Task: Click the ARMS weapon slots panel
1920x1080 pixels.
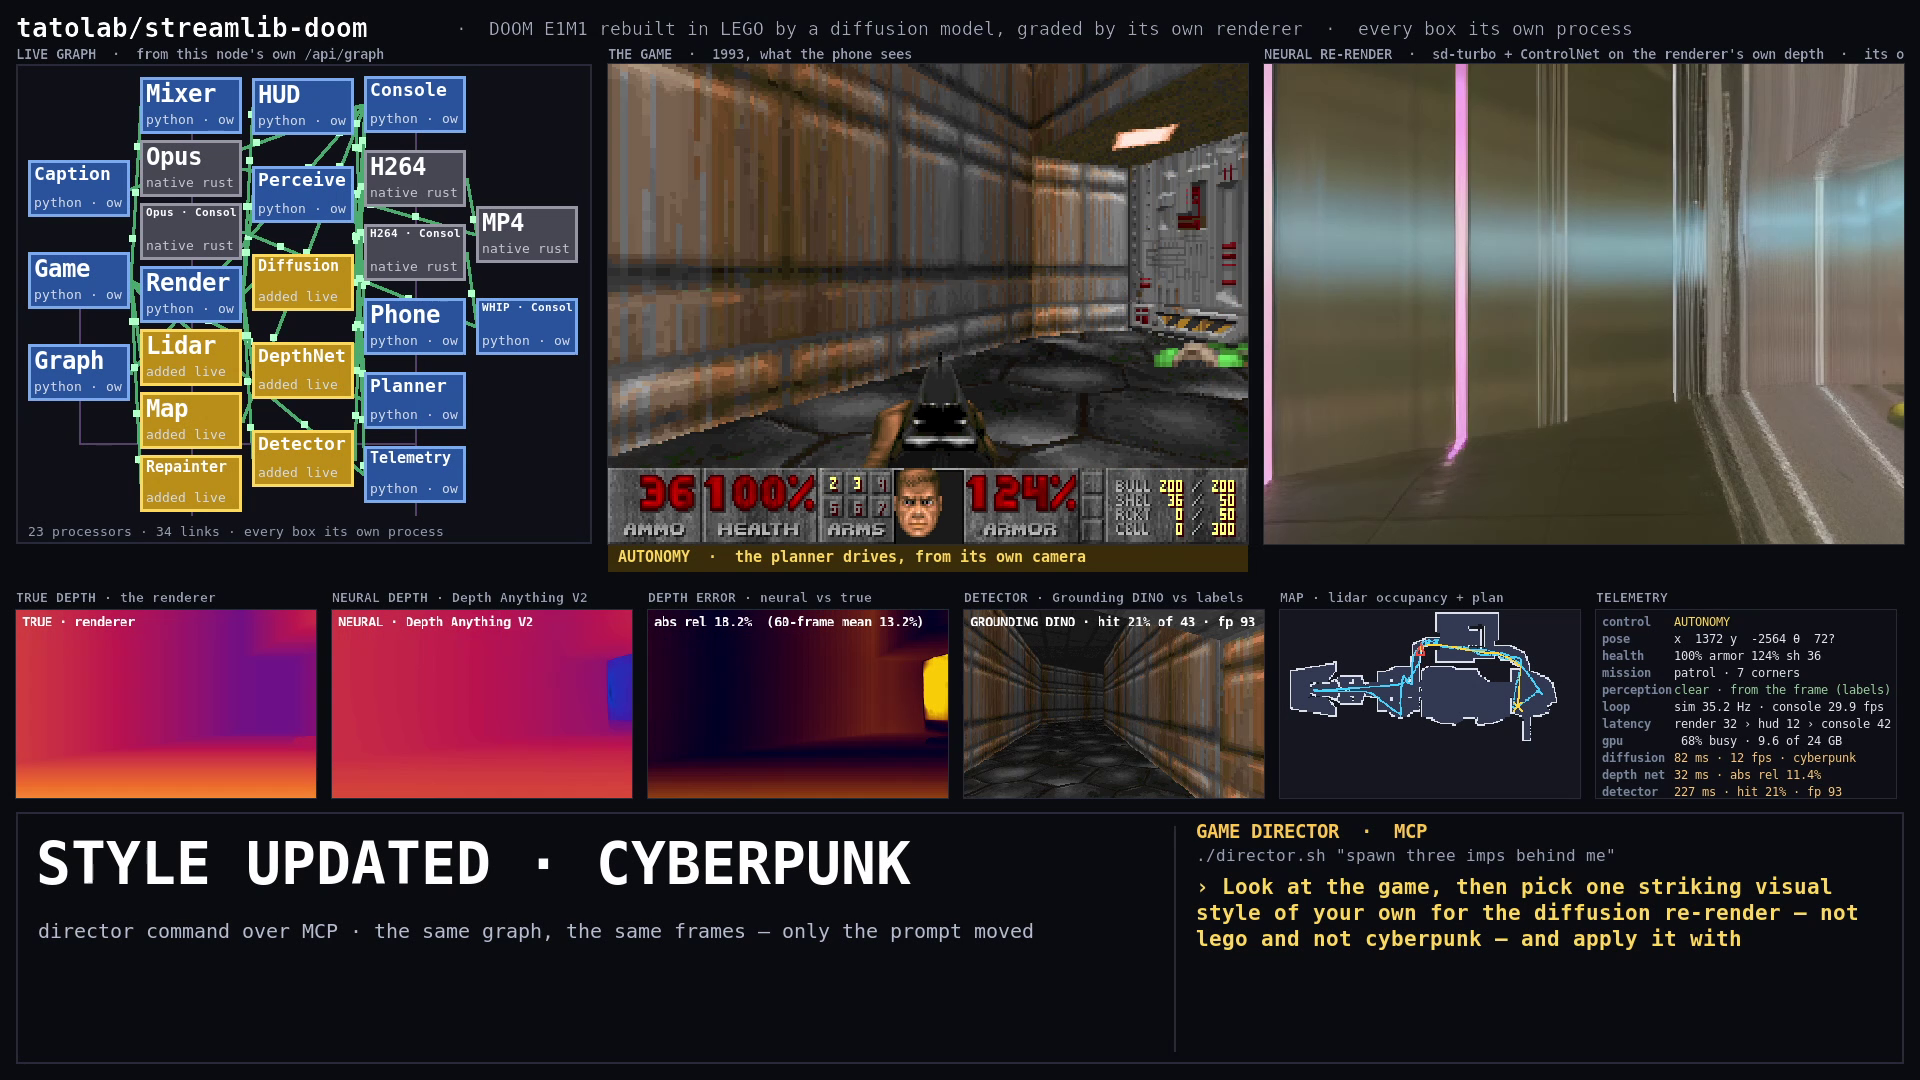Action: tap(856, 505)
